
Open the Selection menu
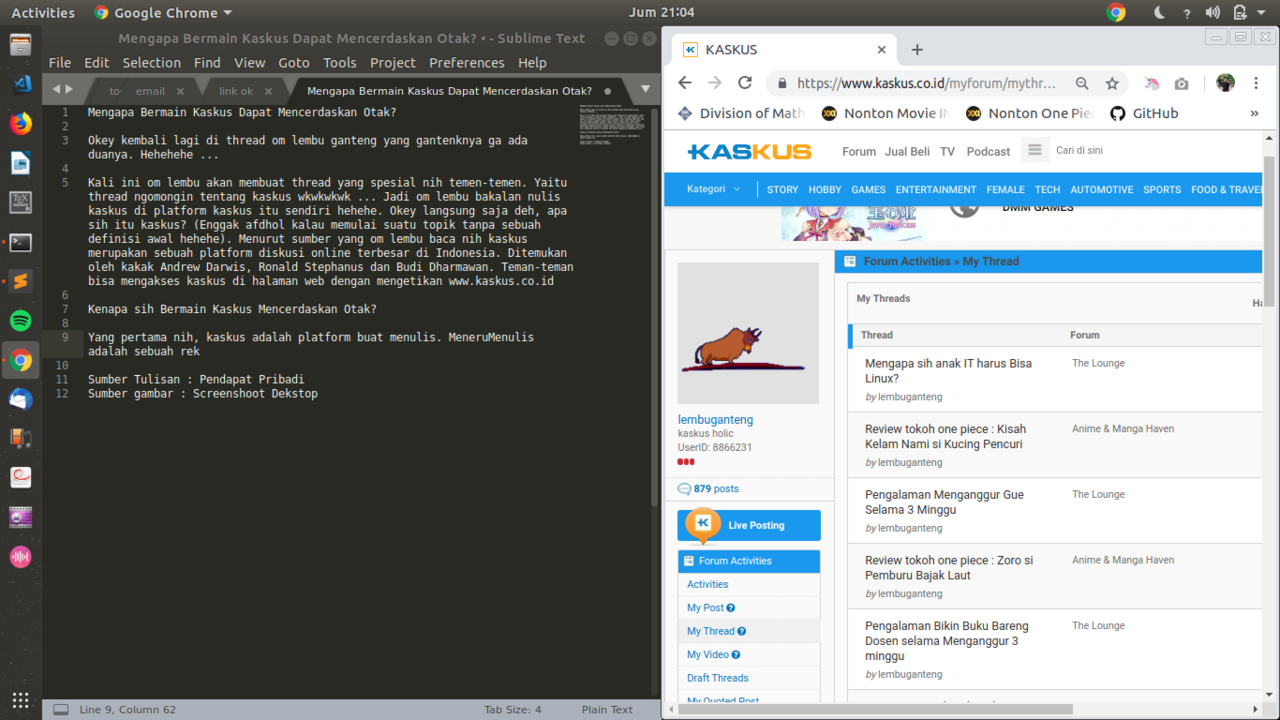[152, 62]
